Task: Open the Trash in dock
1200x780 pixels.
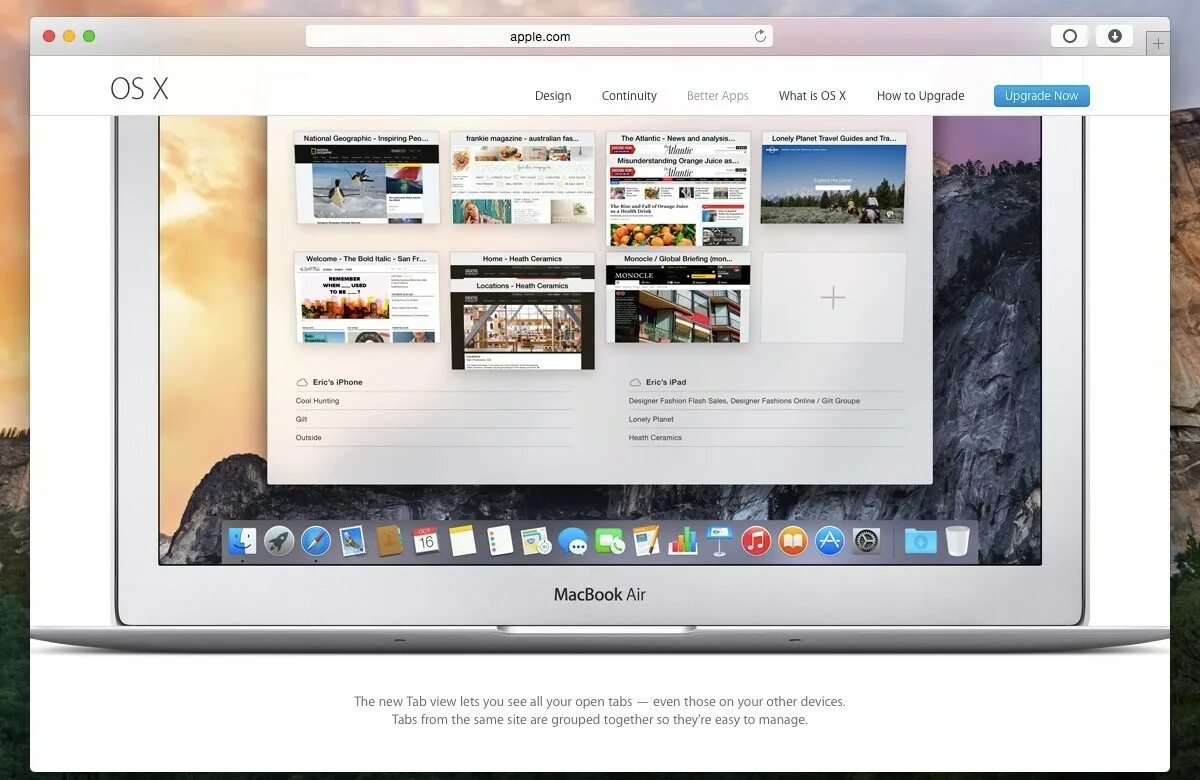Action: click(957, 541)
